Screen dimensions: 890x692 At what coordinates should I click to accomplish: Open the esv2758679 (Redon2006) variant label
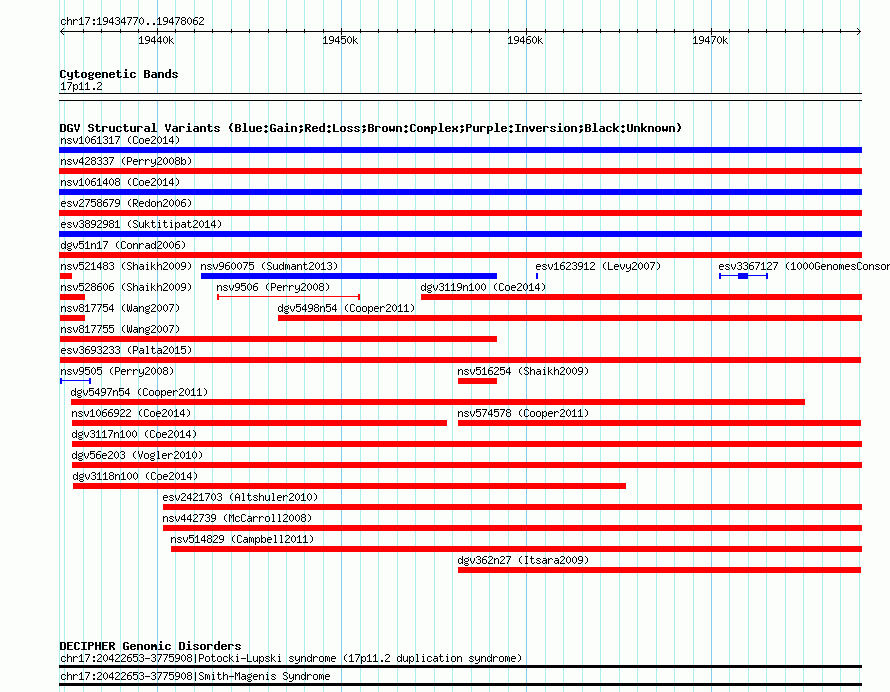click(126, 203)
